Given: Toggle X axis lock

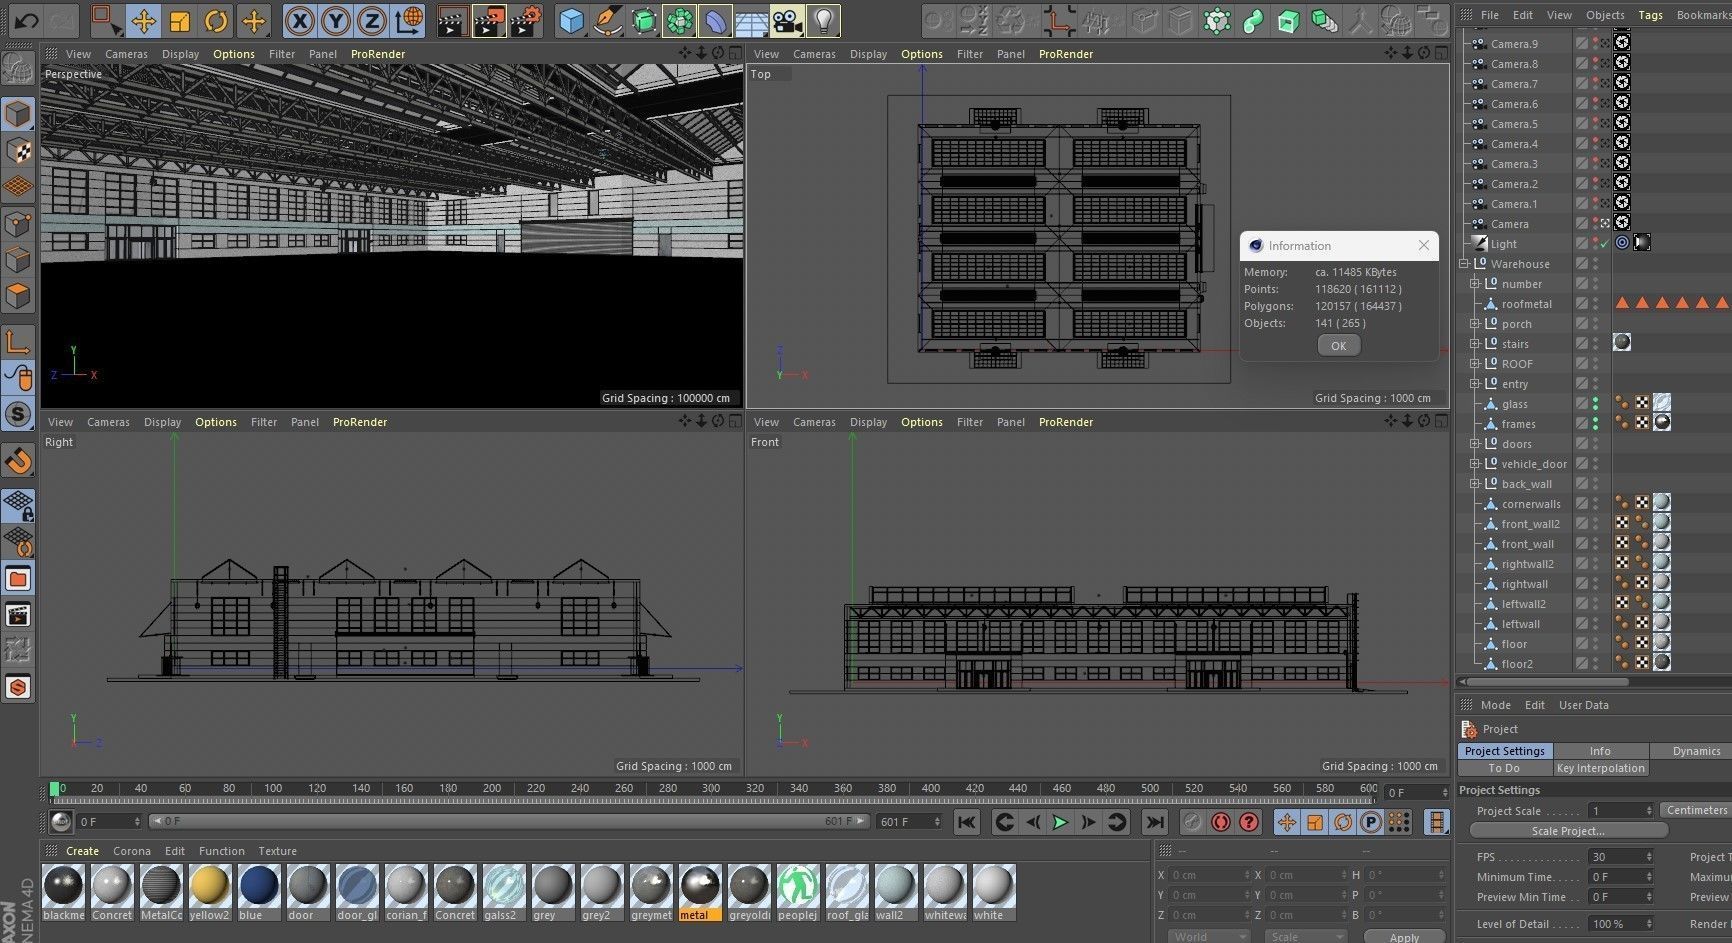Looking at the screenshot, I should click(x=299, y=20).
